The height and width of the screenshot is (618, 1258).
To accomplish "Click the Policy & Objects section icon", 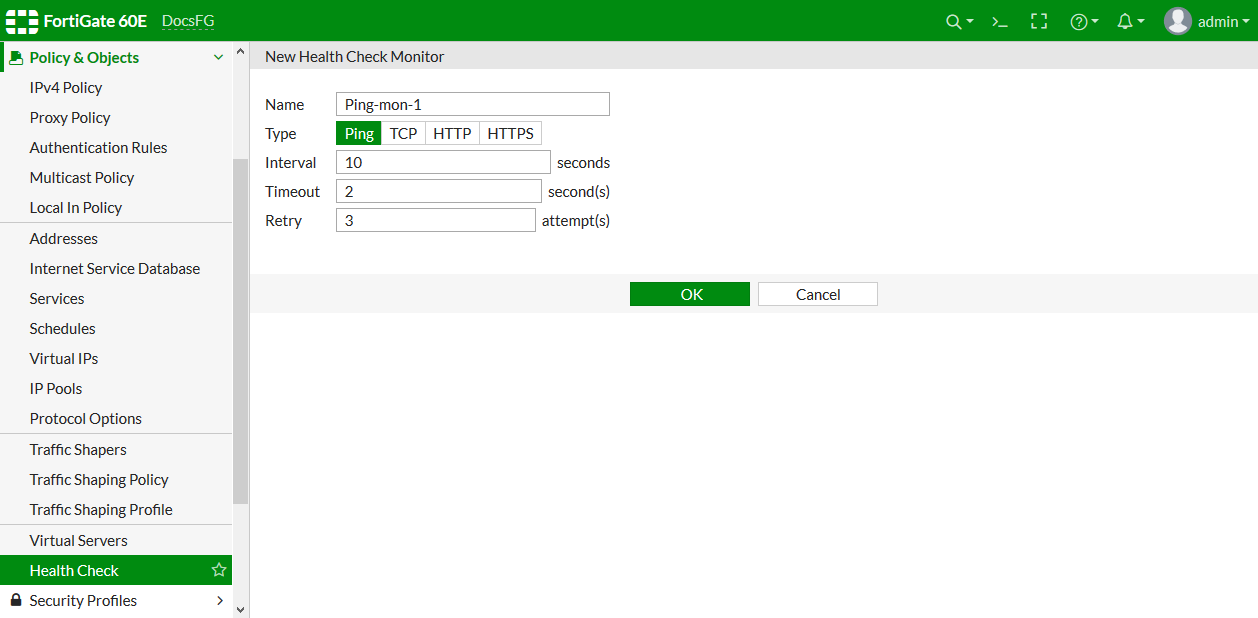I will [x=15, y=57].
